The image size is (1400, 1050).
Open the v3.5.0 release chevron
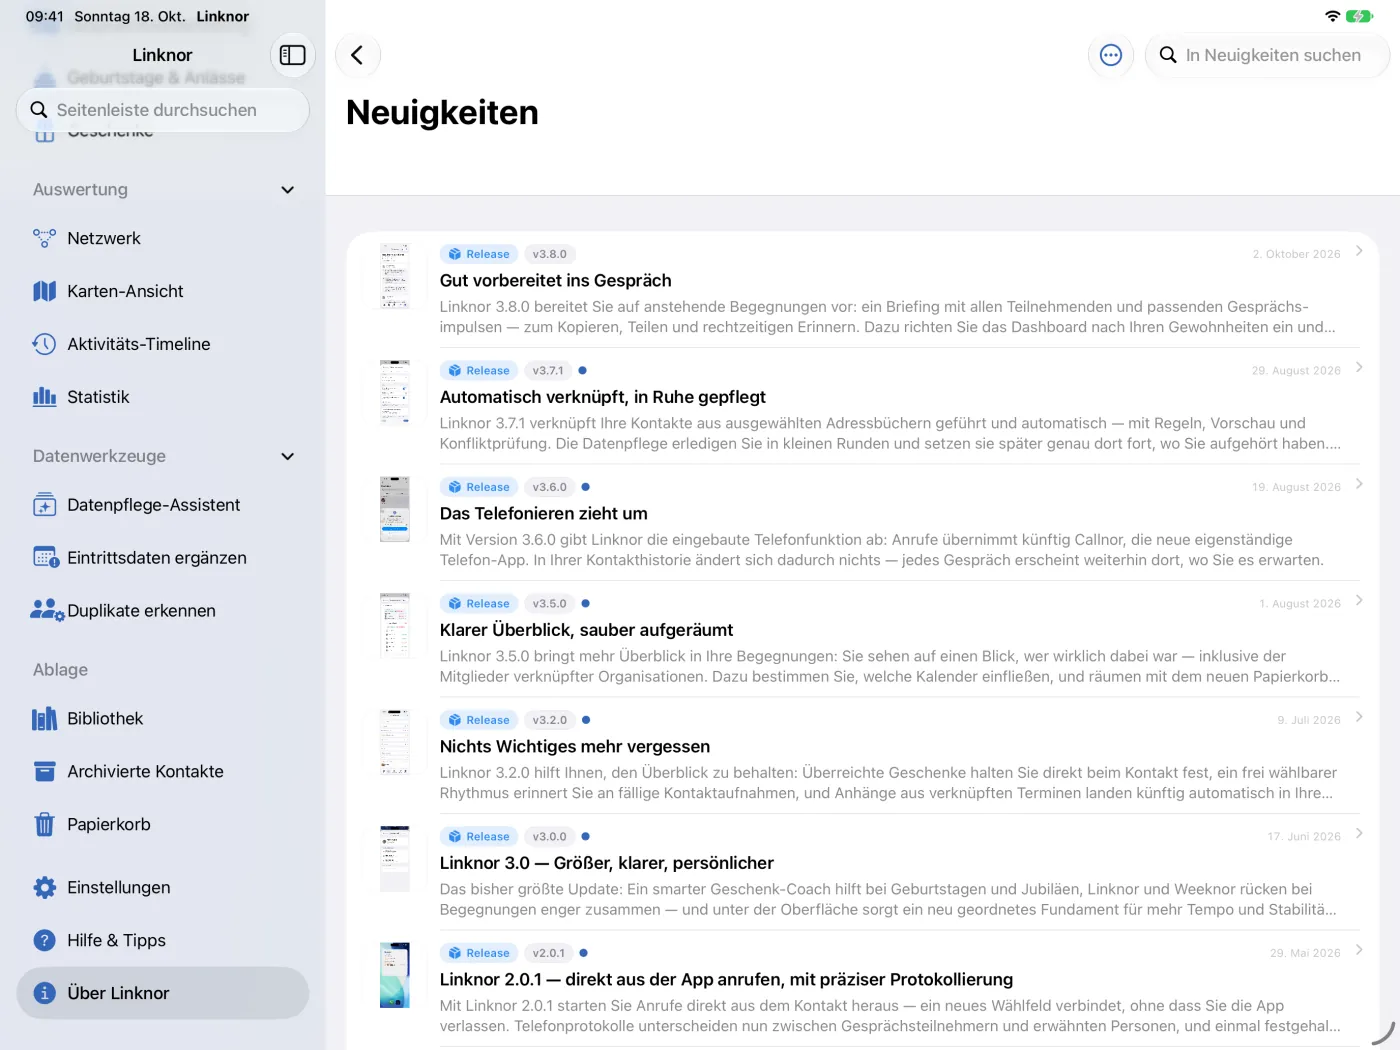pyautogui.click(x=1359, y=600)
